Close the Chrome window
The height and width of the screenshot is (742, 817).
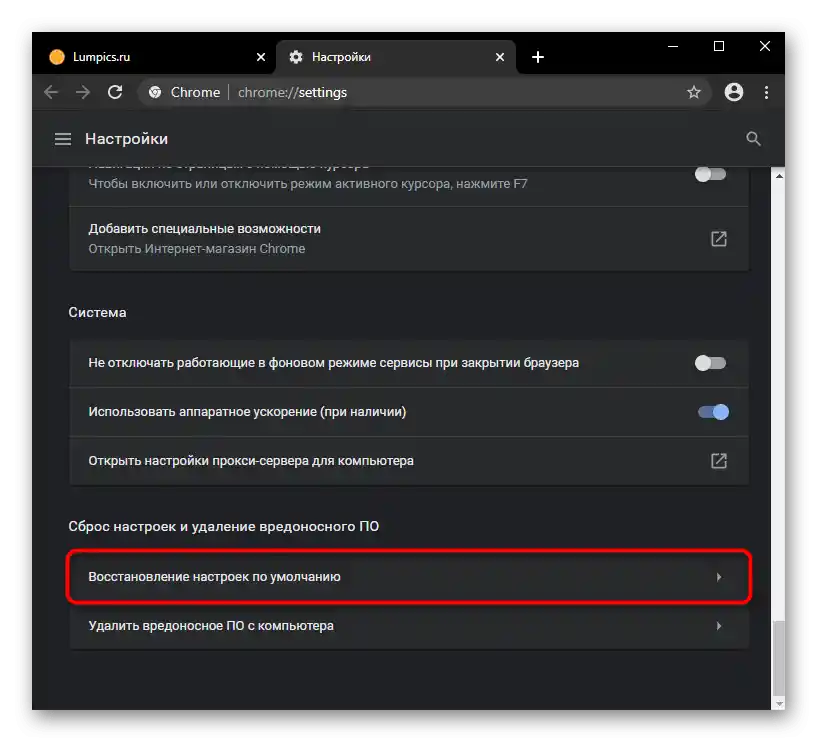(x=764, y=46)
